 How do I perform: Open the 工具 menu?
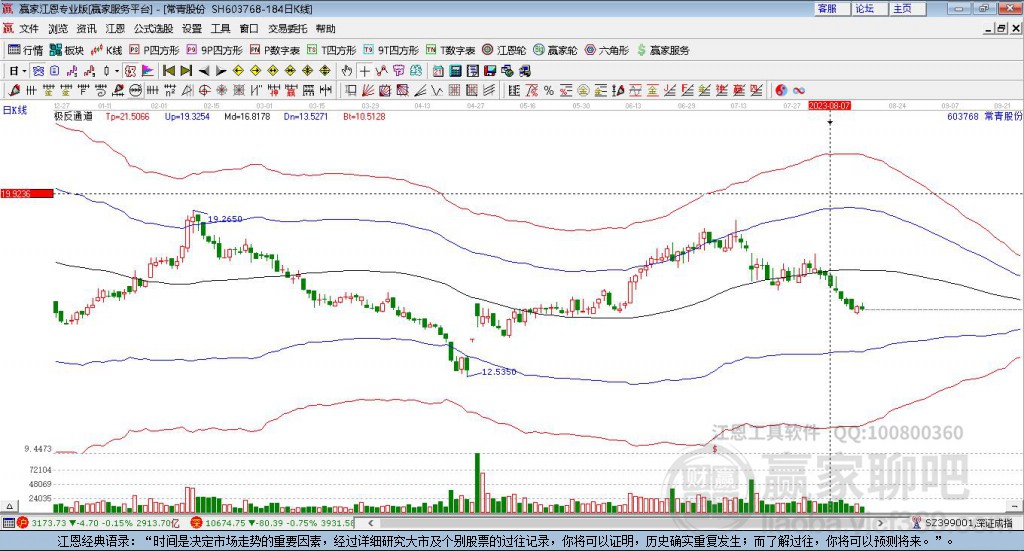click(x=221, y=29)
